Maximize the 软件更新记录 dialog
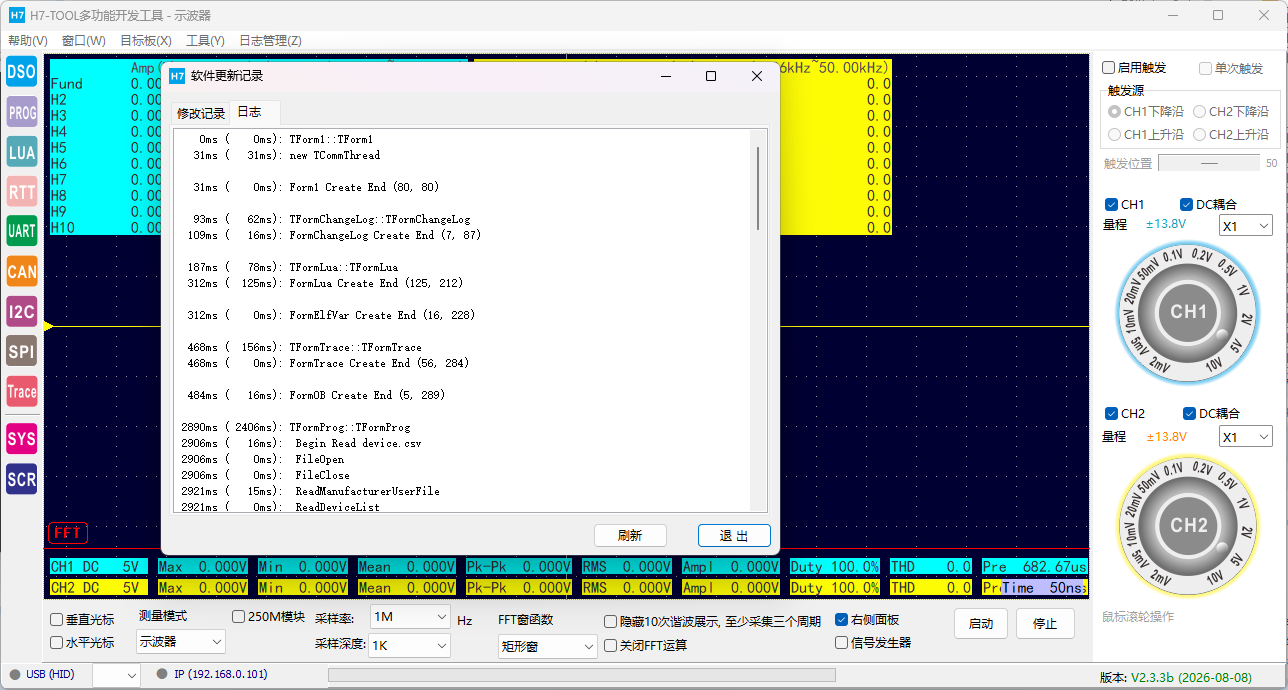1288x690 pixels. click(711, 76)
